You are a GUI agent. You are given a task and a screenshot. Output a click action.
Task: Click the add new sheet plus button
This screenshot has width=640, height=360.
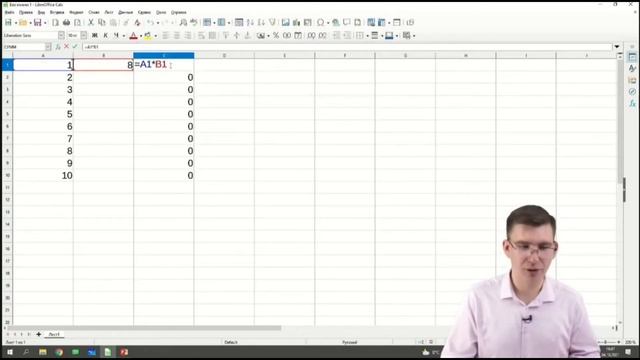39,334
